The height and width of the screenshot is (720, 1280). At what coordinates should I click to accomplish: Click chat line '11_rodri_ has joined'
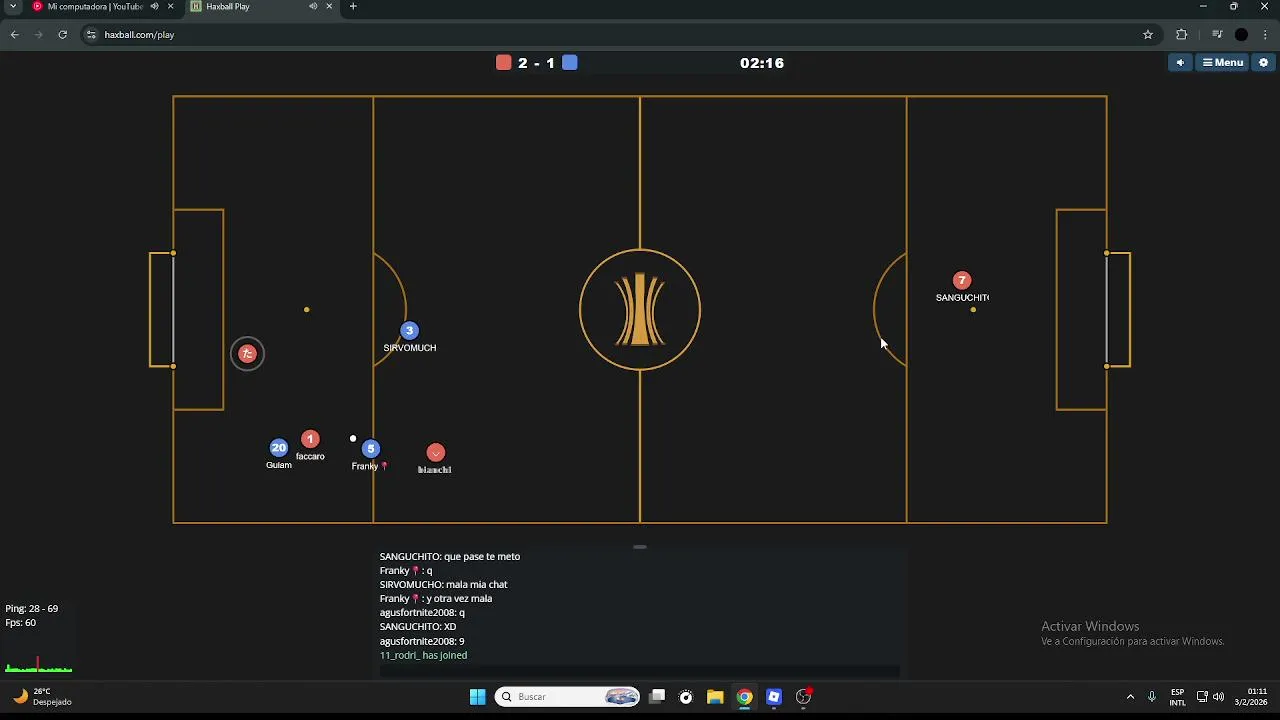tap(423, 655)
